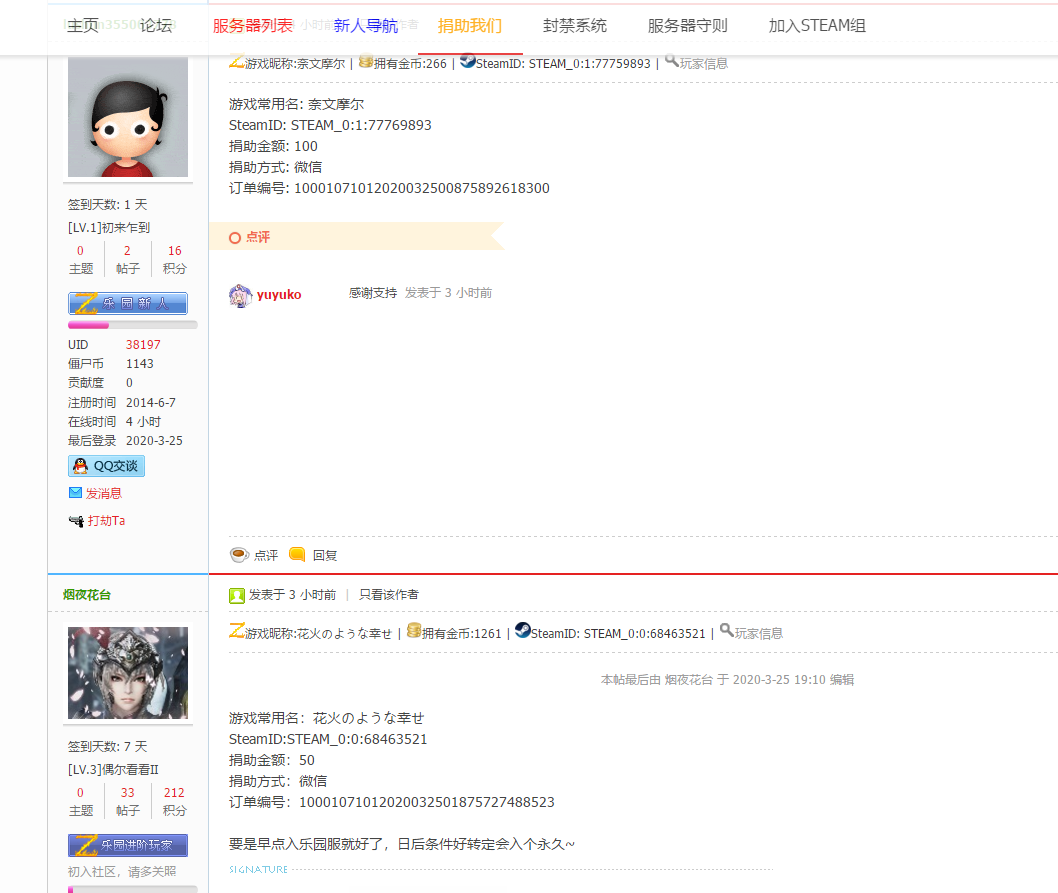Select 服务器列表 in the navigation bar
The image size is (1058, 893).
pyautogui.click(x=251, y=25)
